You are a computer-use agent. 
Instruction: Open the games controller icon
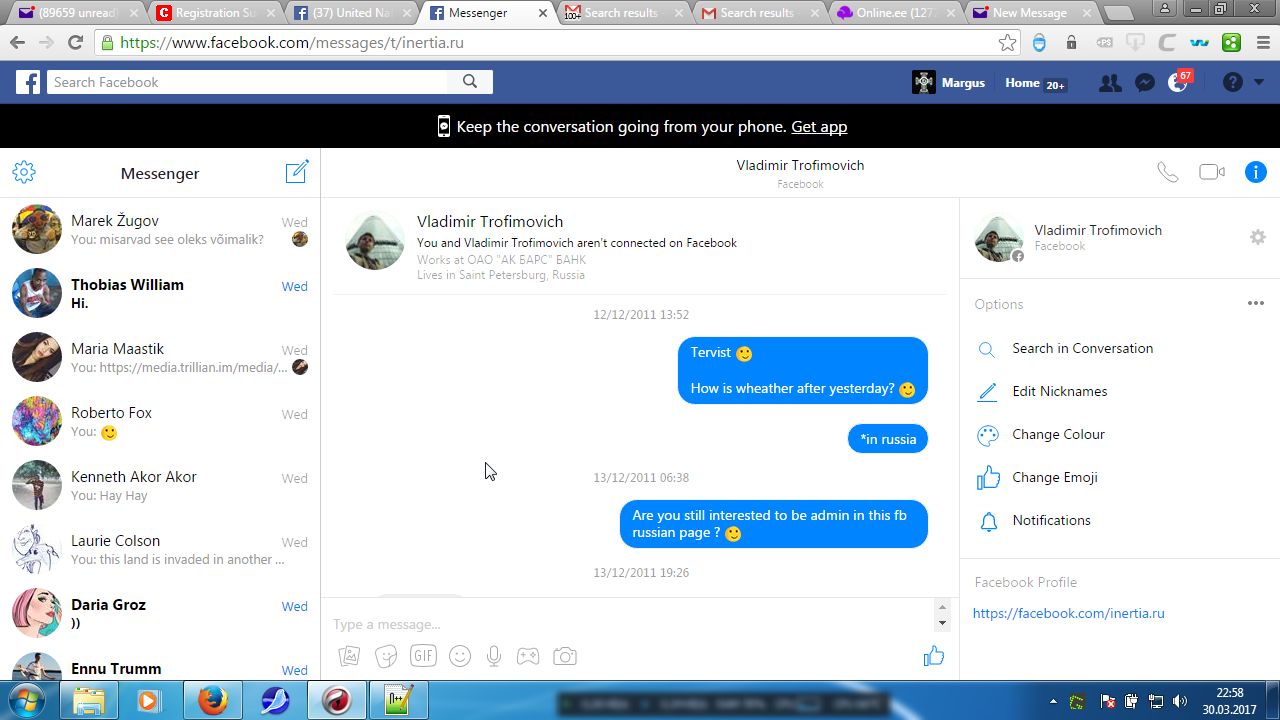click(527, 656)
